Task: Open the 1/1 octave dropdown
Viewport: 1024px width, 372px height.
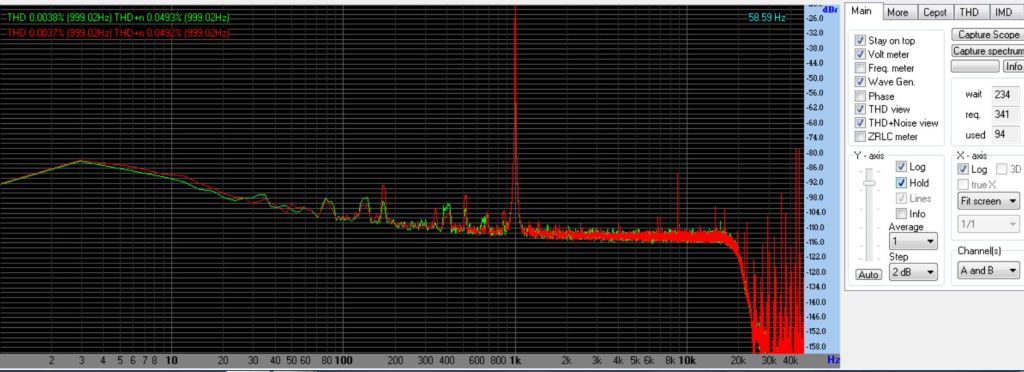Action: point(988,225)
